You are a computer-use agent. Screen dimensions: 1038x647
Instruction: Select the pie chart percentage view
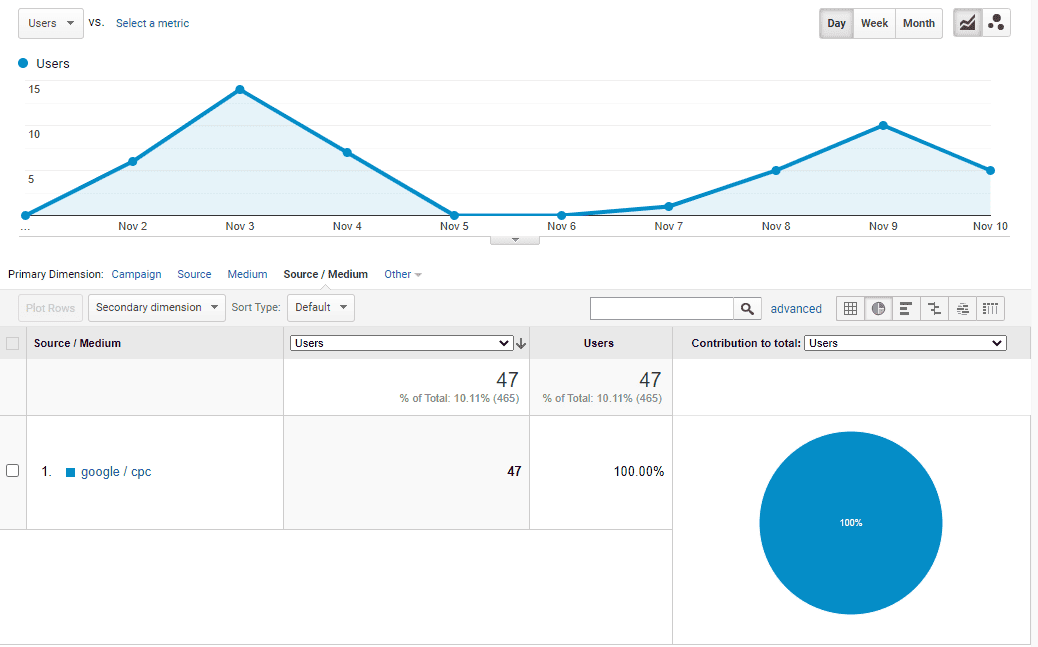point(878,309)
